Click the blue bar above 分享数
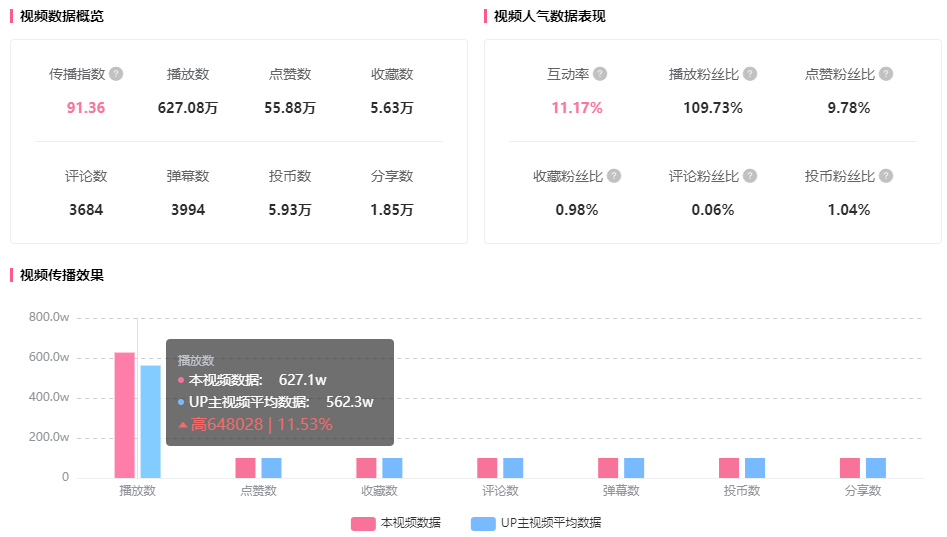947x537 pixels. pyautogui.click(x=876, y=468)
